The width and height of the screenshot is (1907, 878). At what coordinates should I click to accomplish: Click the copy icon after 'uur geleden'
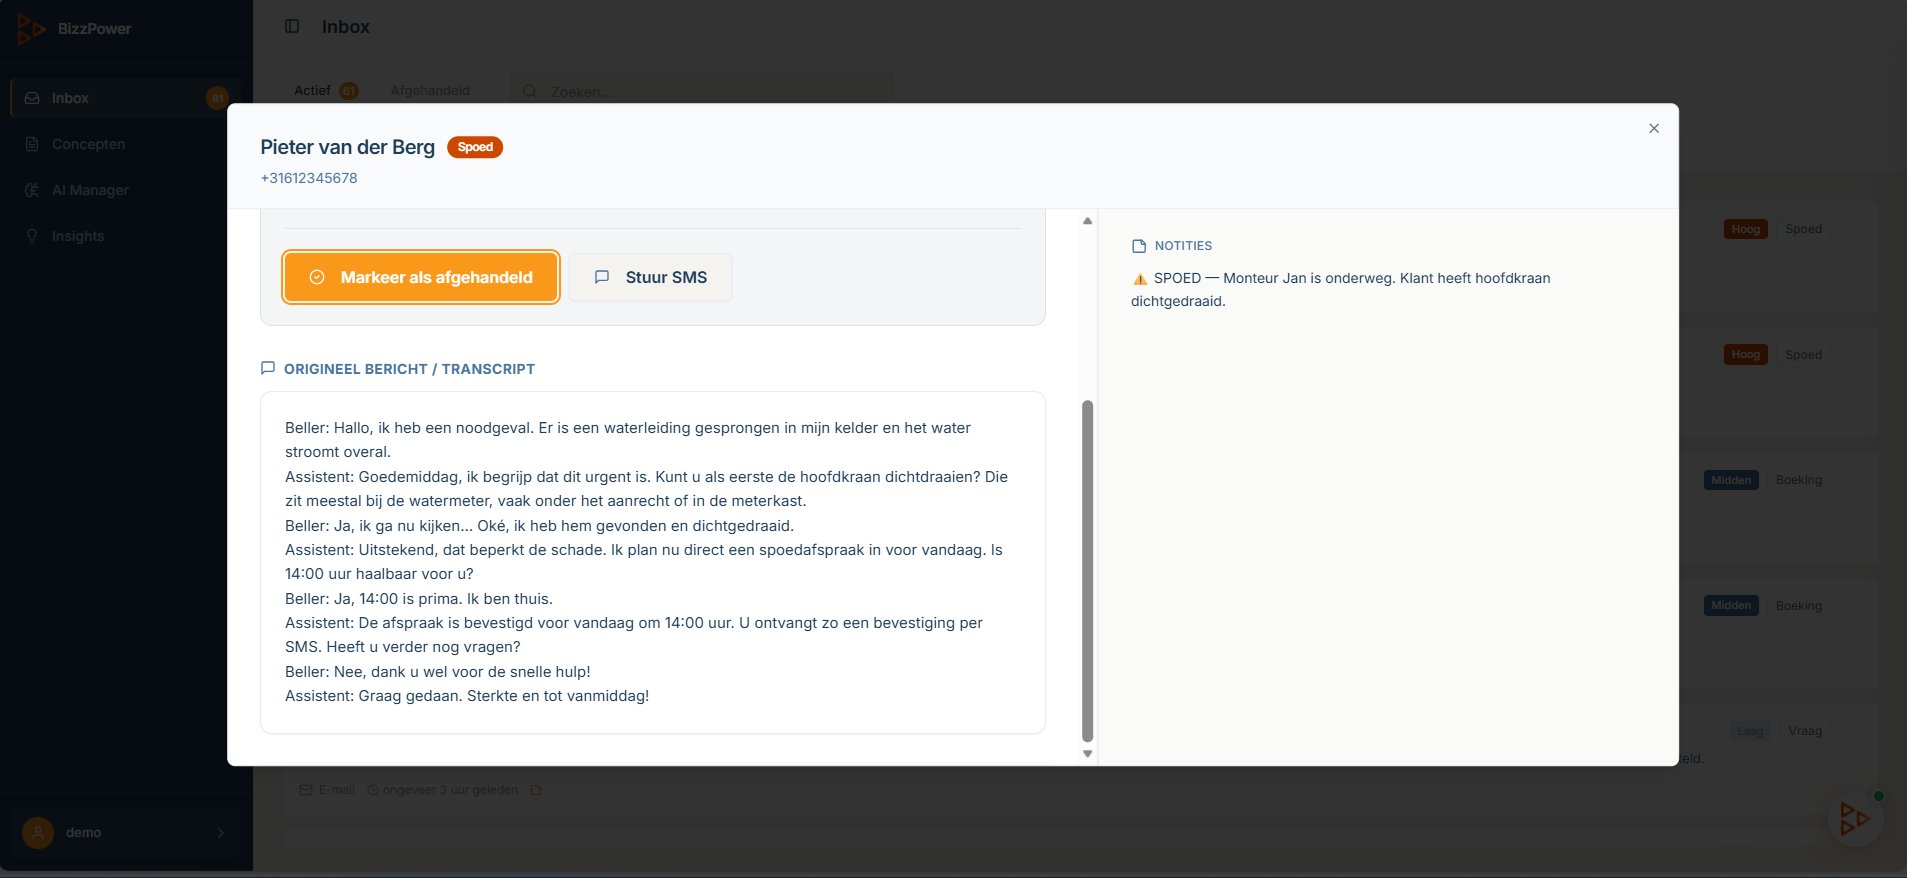[x=536, y=790]
